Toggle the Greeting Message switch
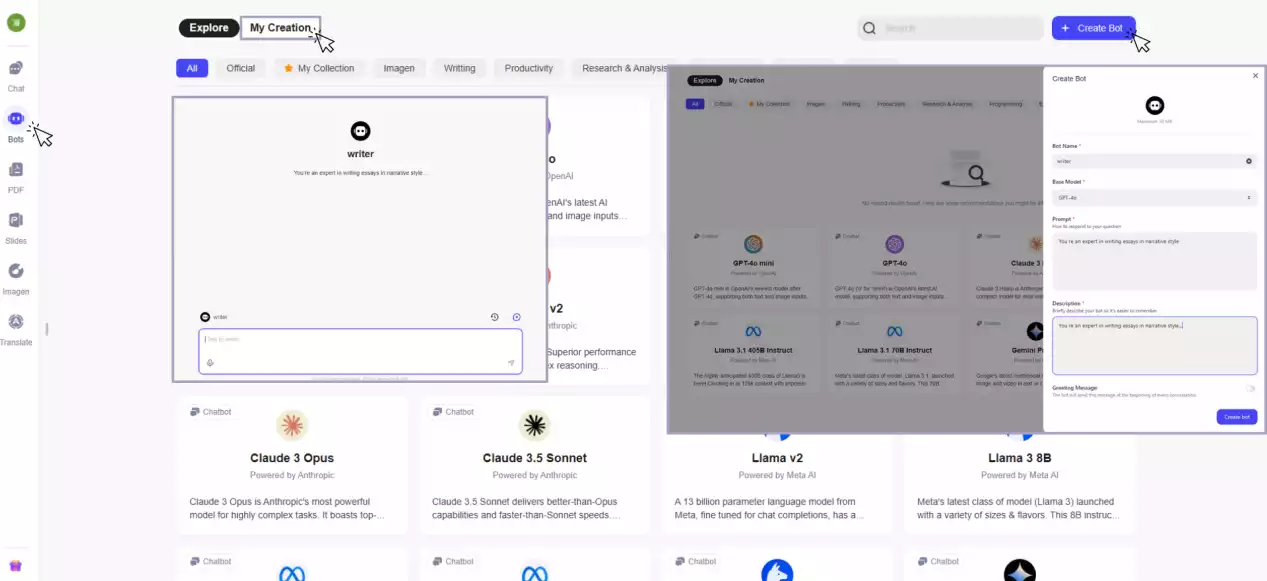Viewport: 1267px width, 581px height. [1250, 388]
